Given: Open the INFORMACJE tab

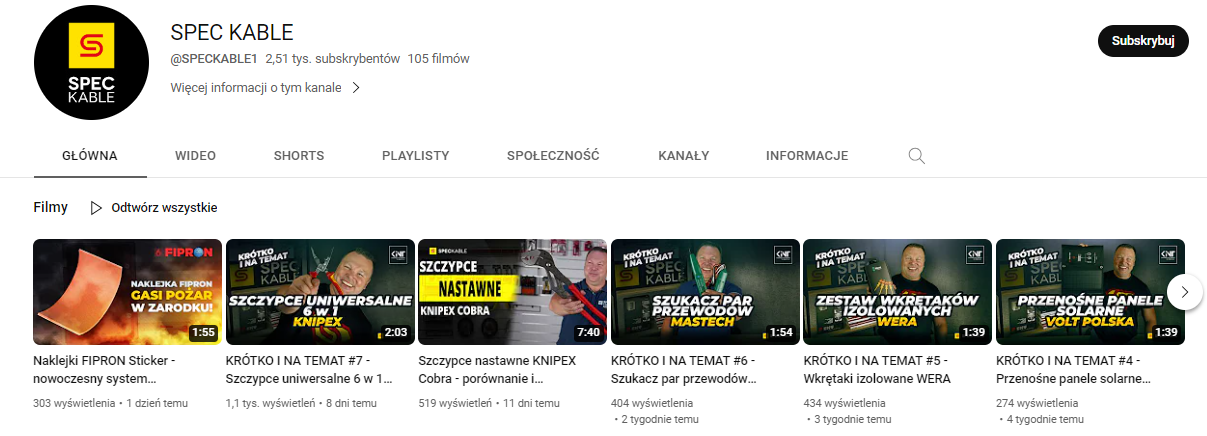Looking at the screenshot, I should click(x=807, y=156).
